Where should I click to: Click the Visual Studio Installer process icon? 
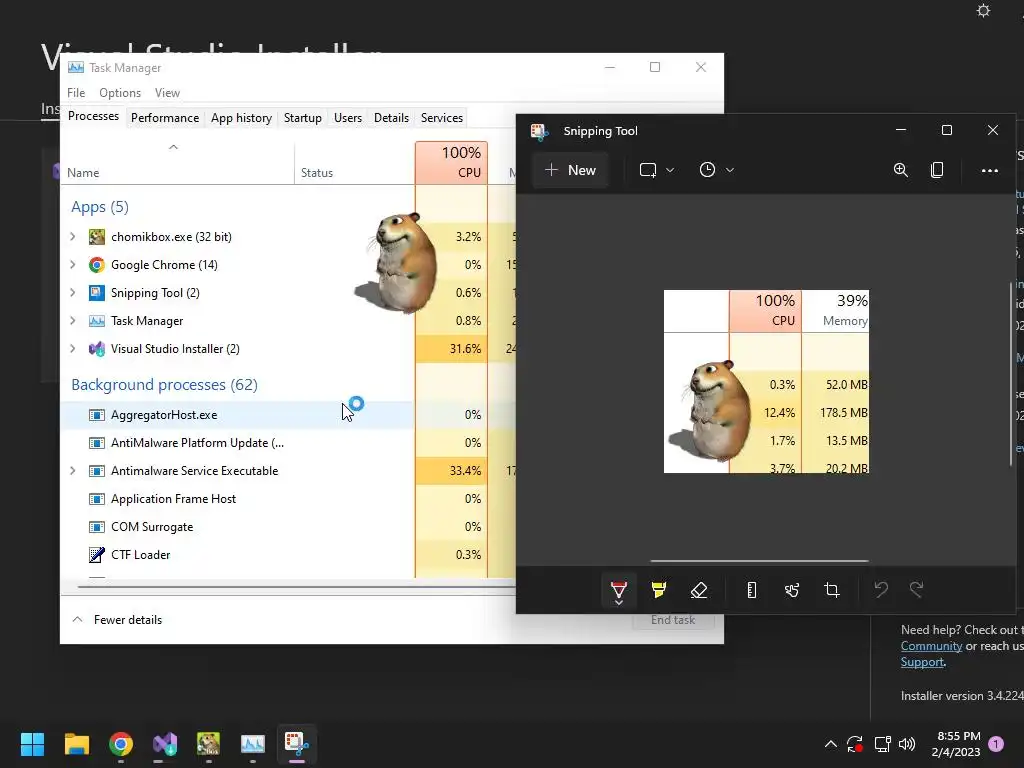pos(97,349)
